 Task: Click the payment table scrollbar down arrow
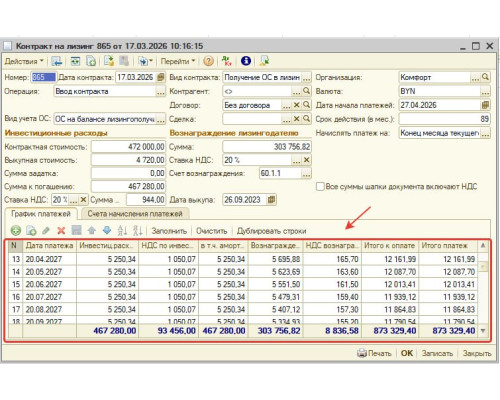point(483,331)
